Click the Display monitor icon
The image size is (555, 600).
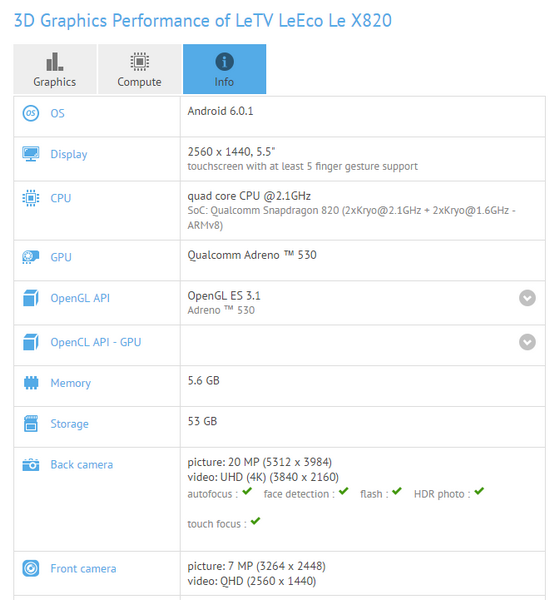[31, 154]
